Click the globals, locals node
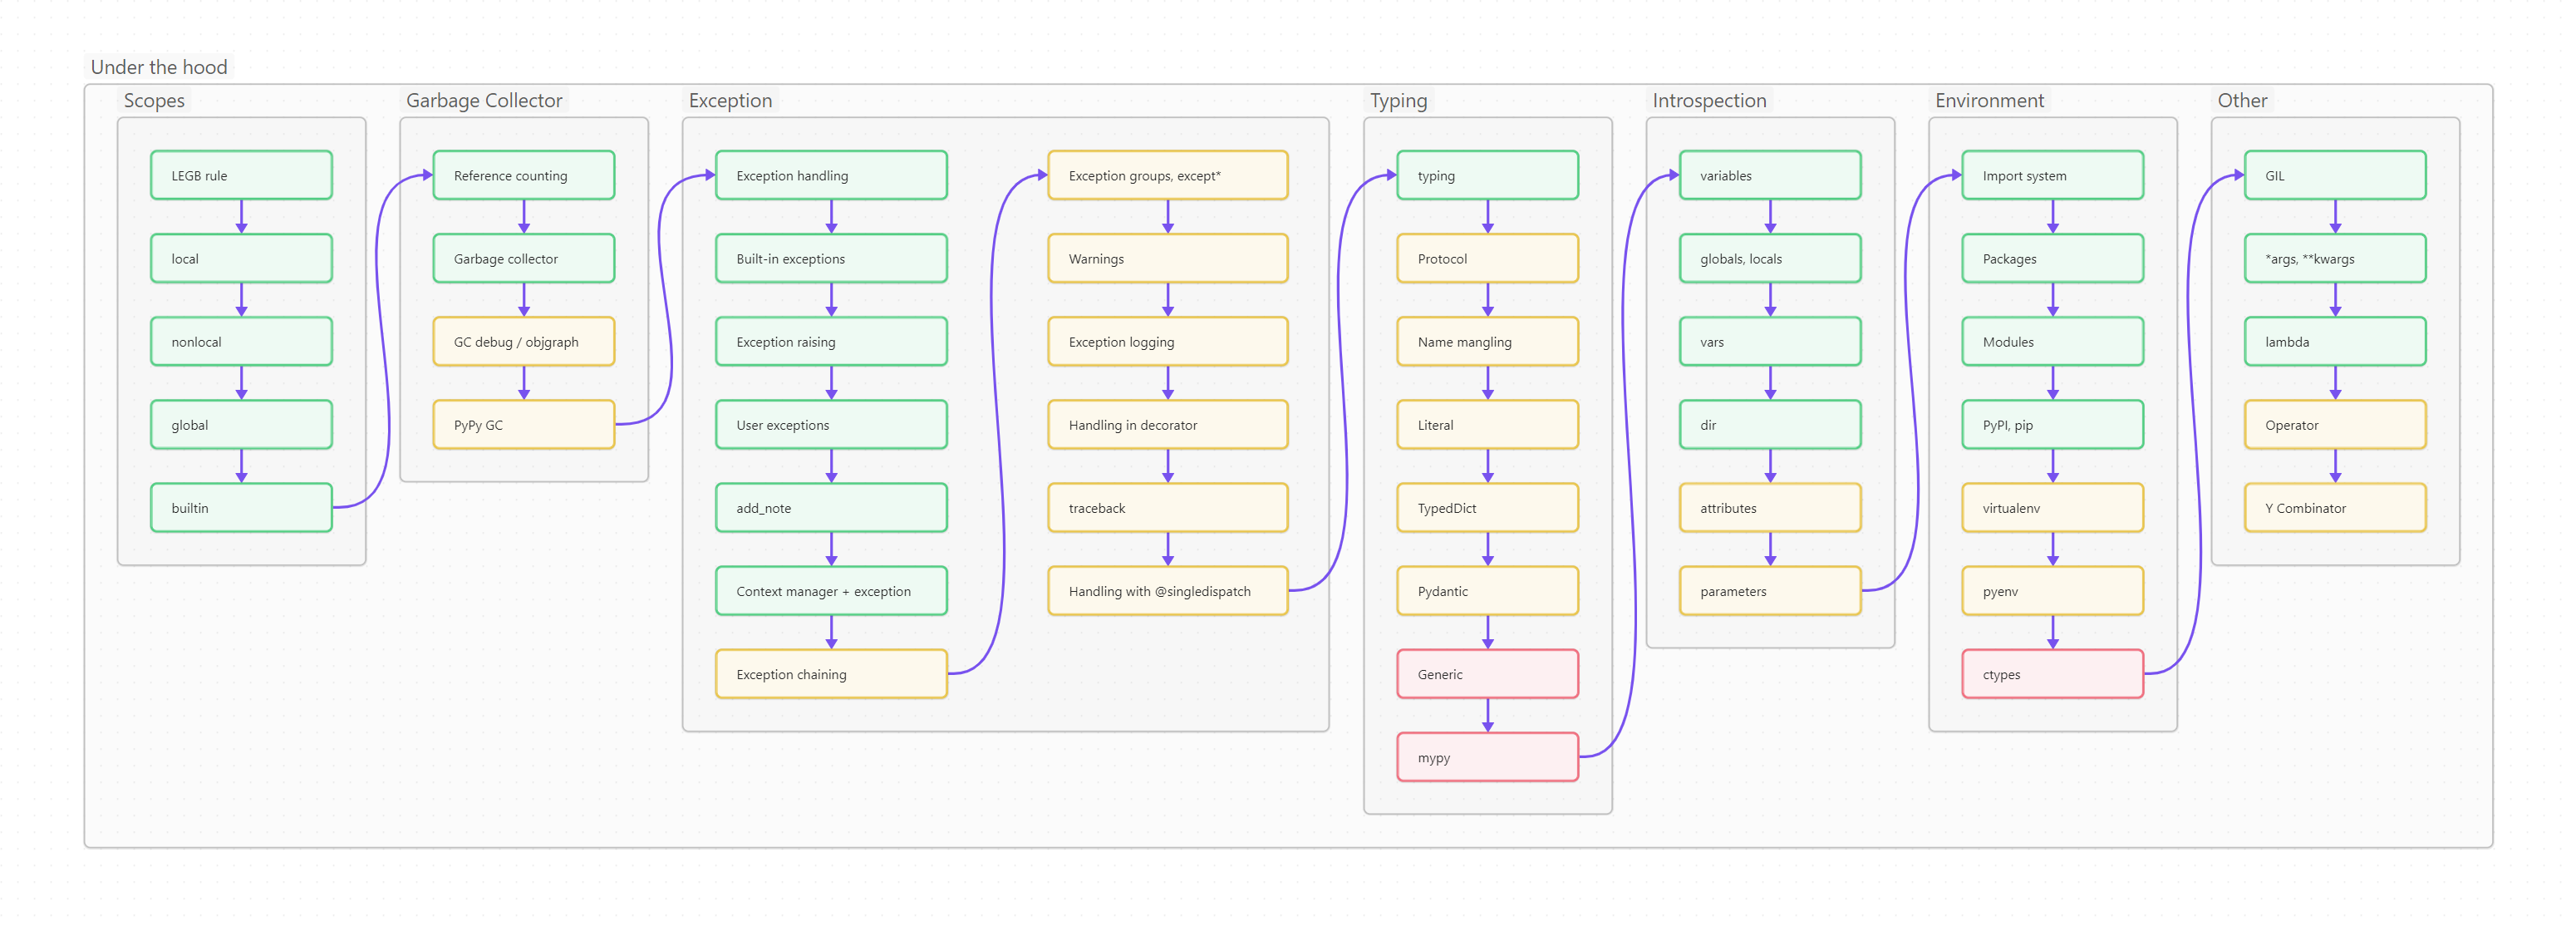Image resolution: width=2576 pixels, height=931 pixels. coord(1769,258)
